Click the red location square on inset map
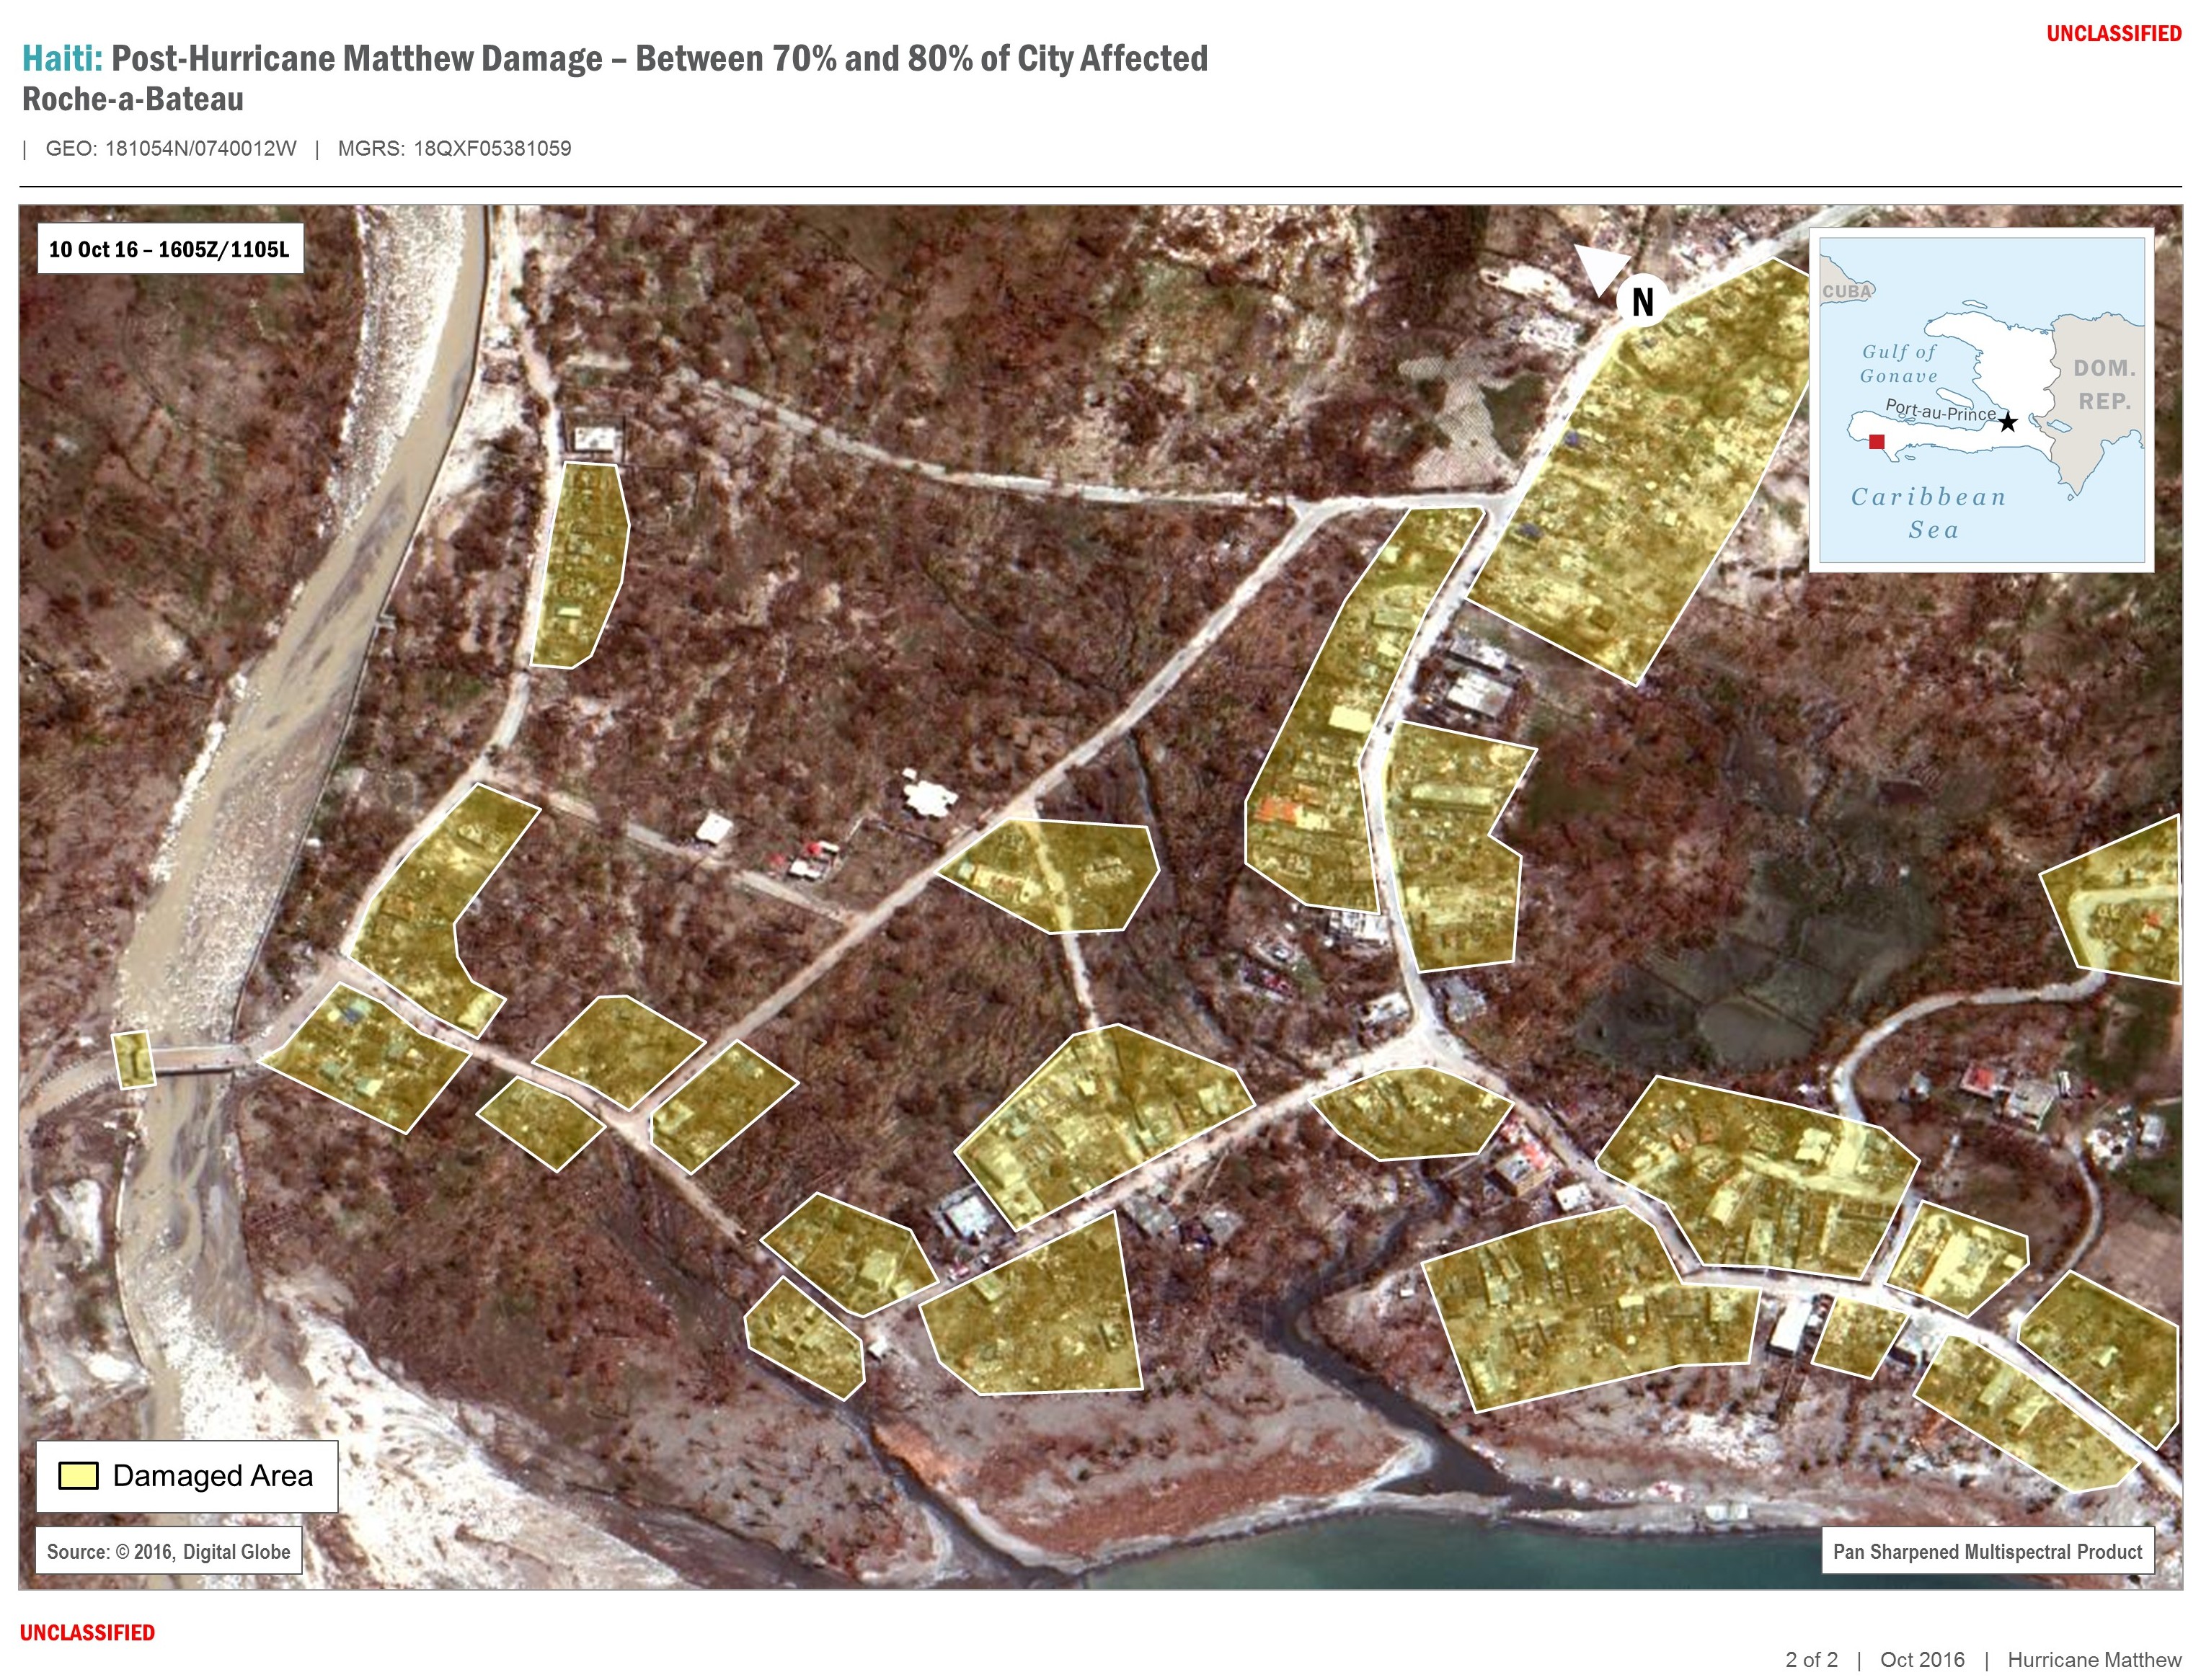Screen dimensions: 2201x1680 point(1876,441)
